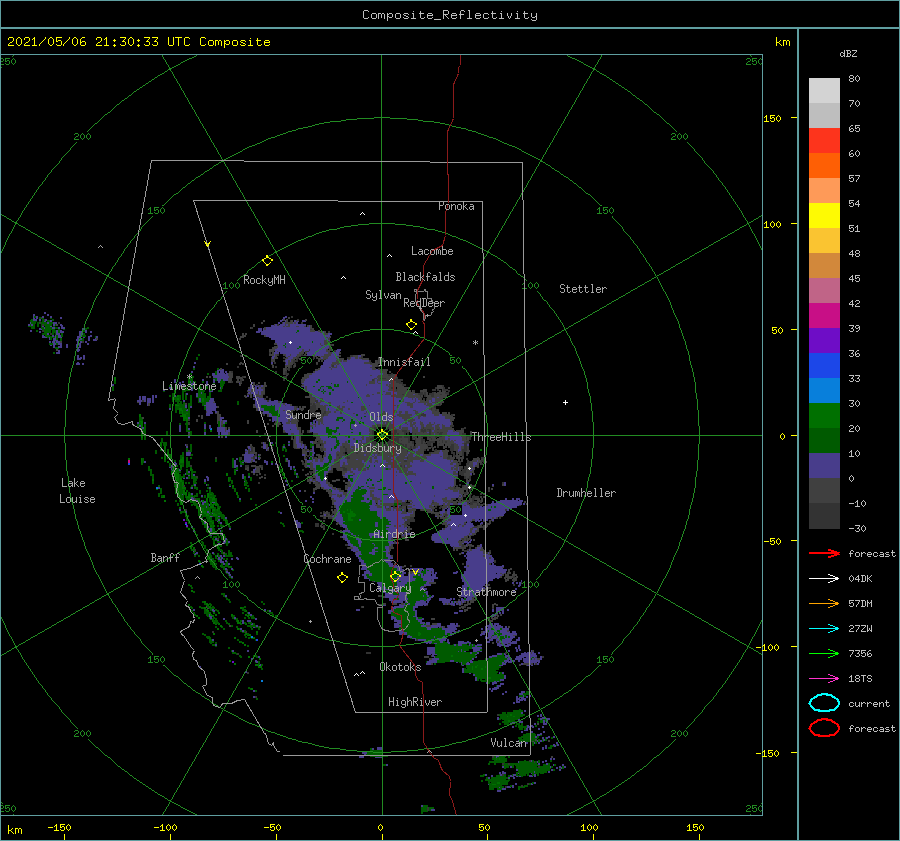This screenshot has height=841, width=900.
Task: Click the Lacombe town label
Action: tap(432, 251)
